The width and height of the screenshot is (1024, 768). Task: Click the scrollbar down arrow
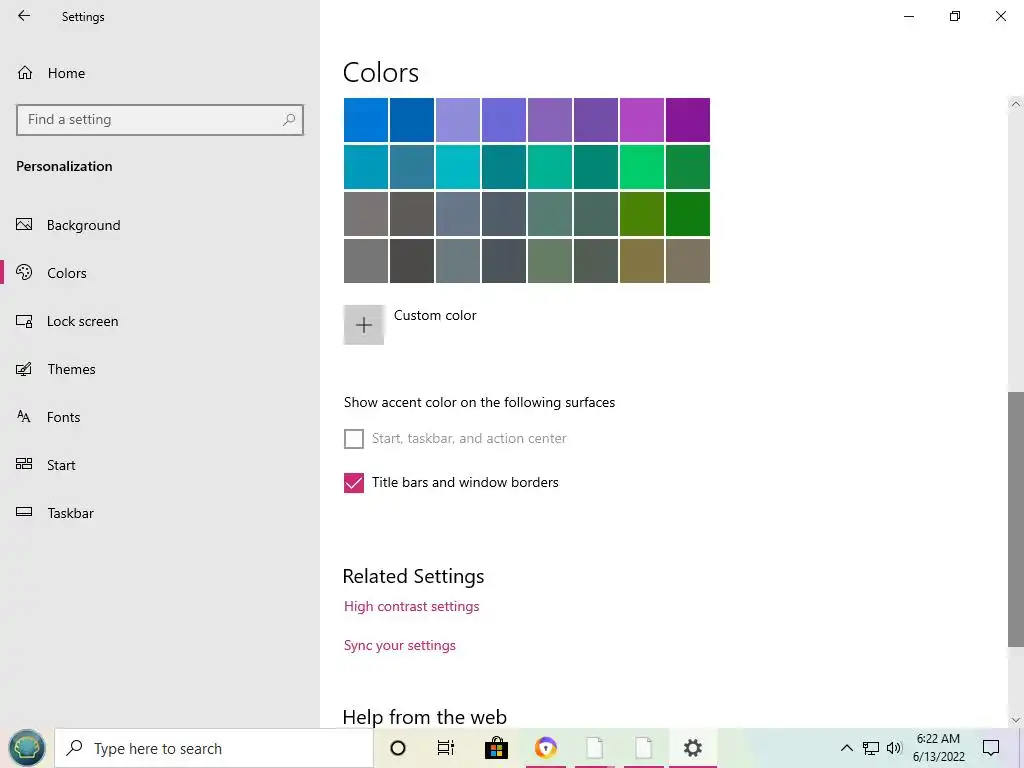[x=1016, y=719]
